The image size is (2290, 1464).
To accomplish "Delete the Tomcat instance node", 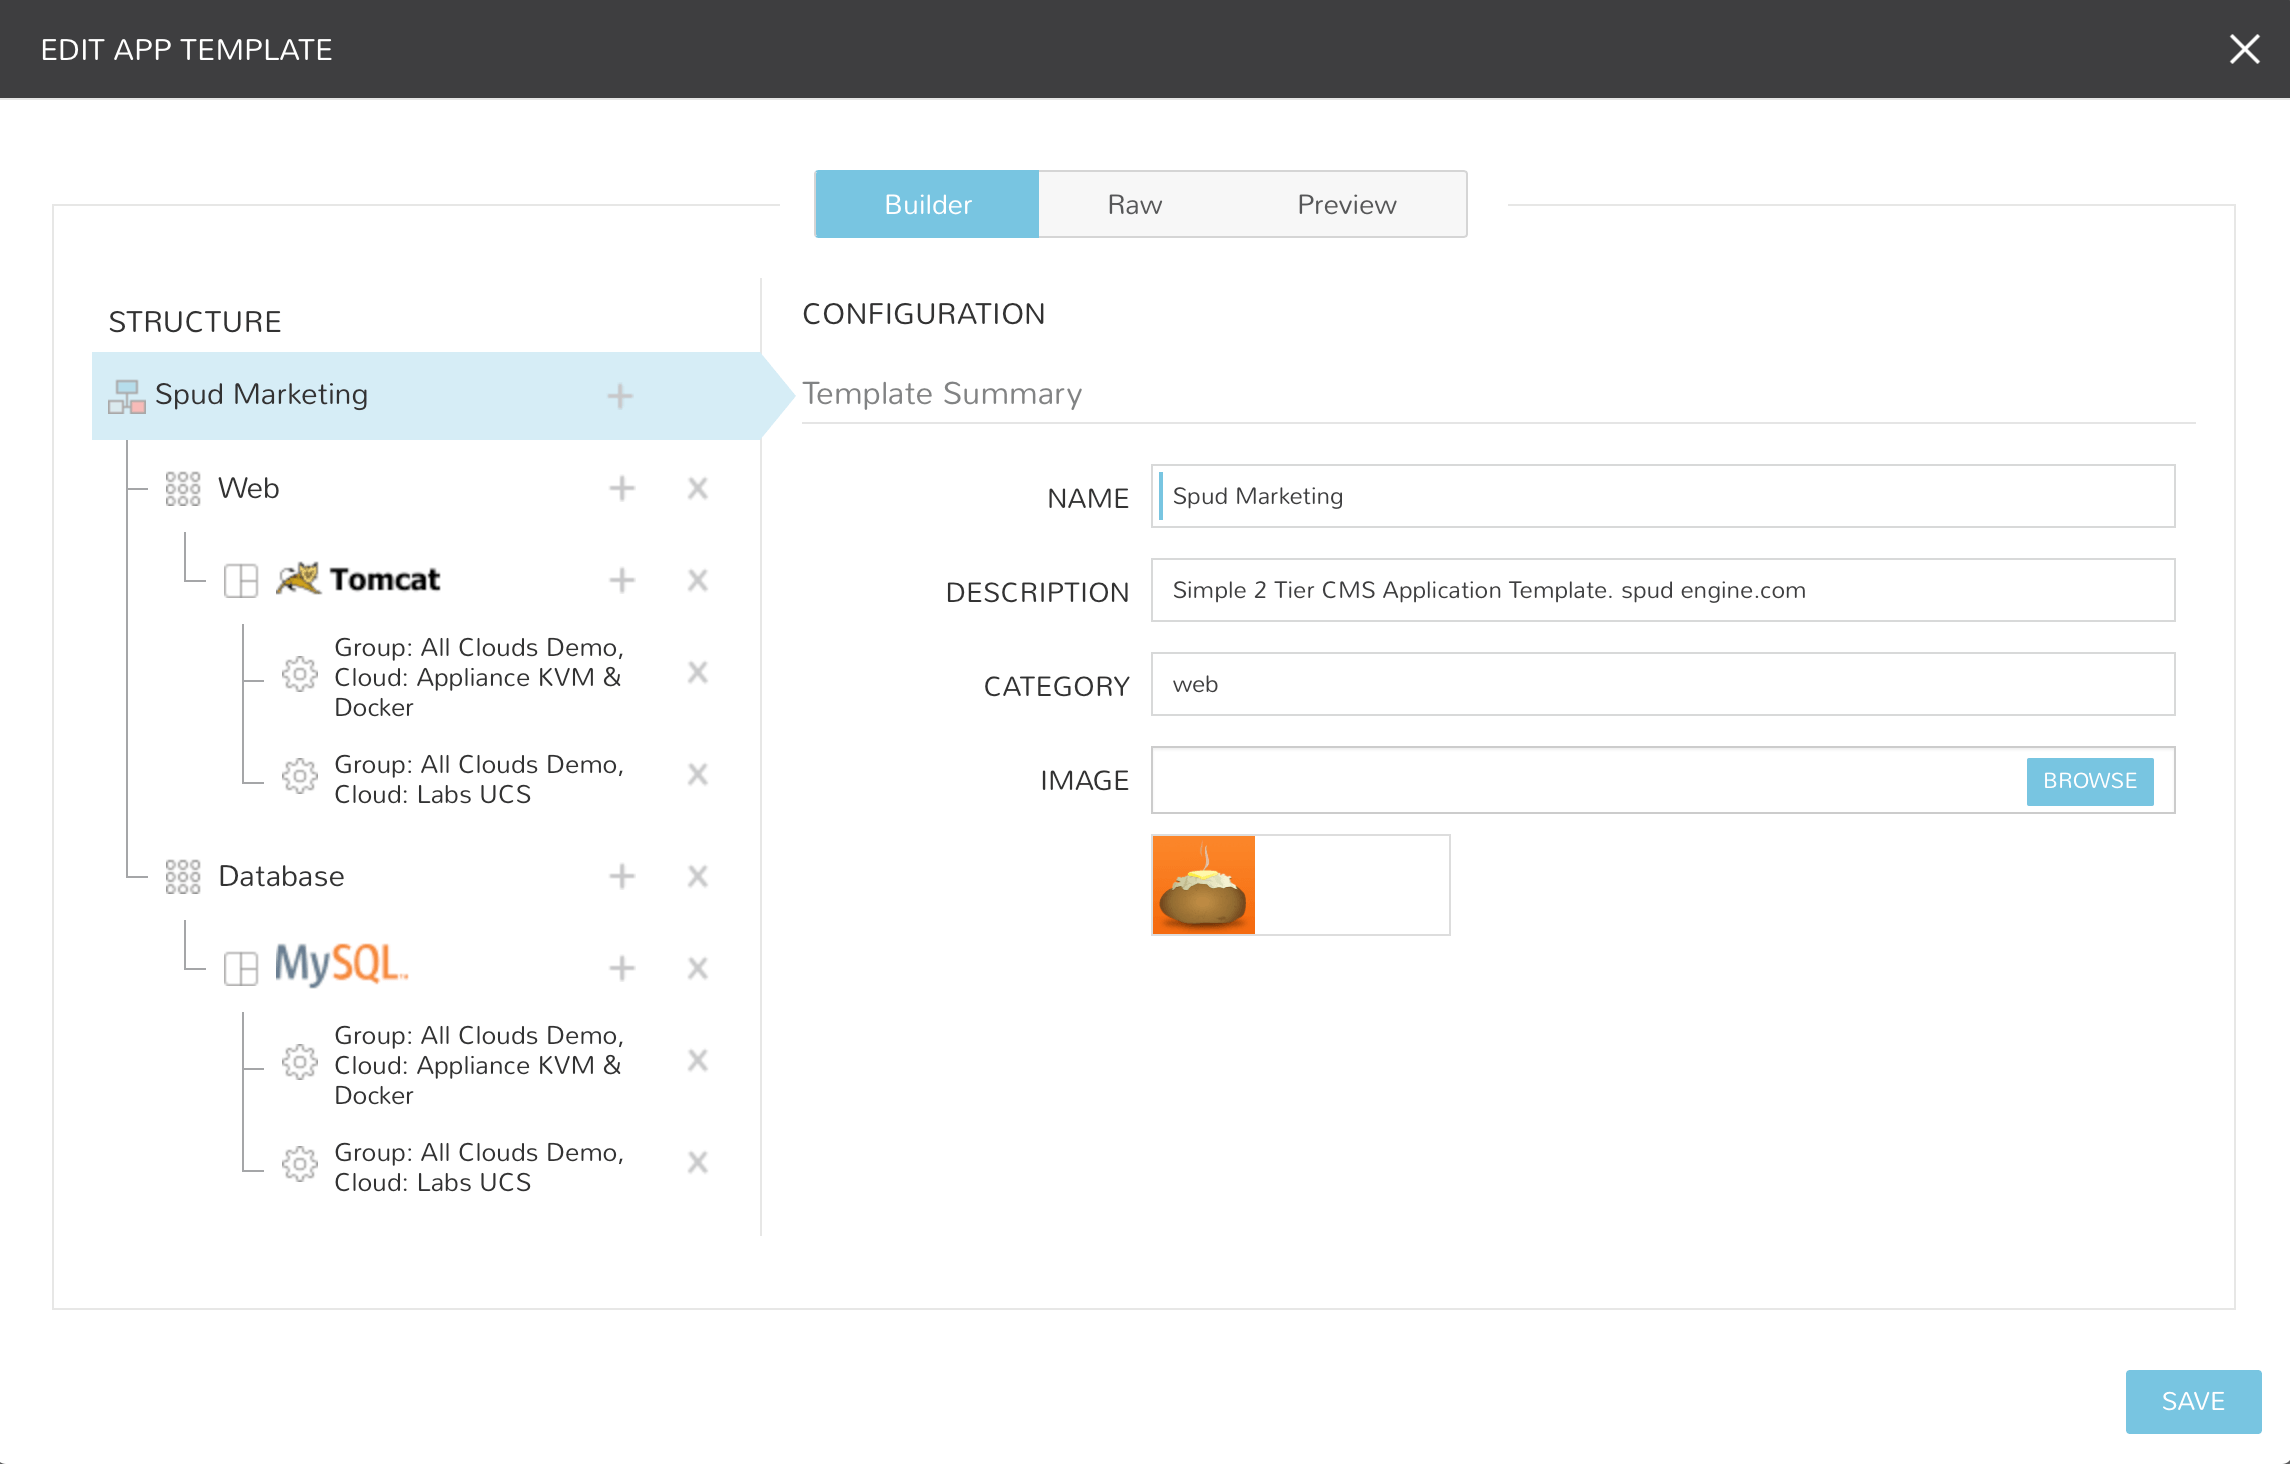I will coord(698,580).
